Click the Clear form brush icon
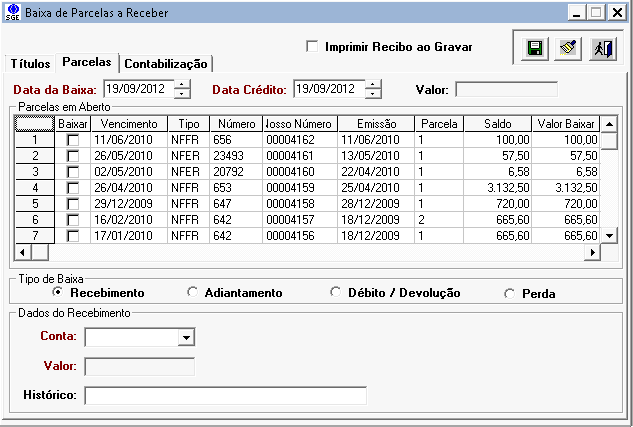Image resolution: width=633 pixels, height=427 pixels. point(567,49)
